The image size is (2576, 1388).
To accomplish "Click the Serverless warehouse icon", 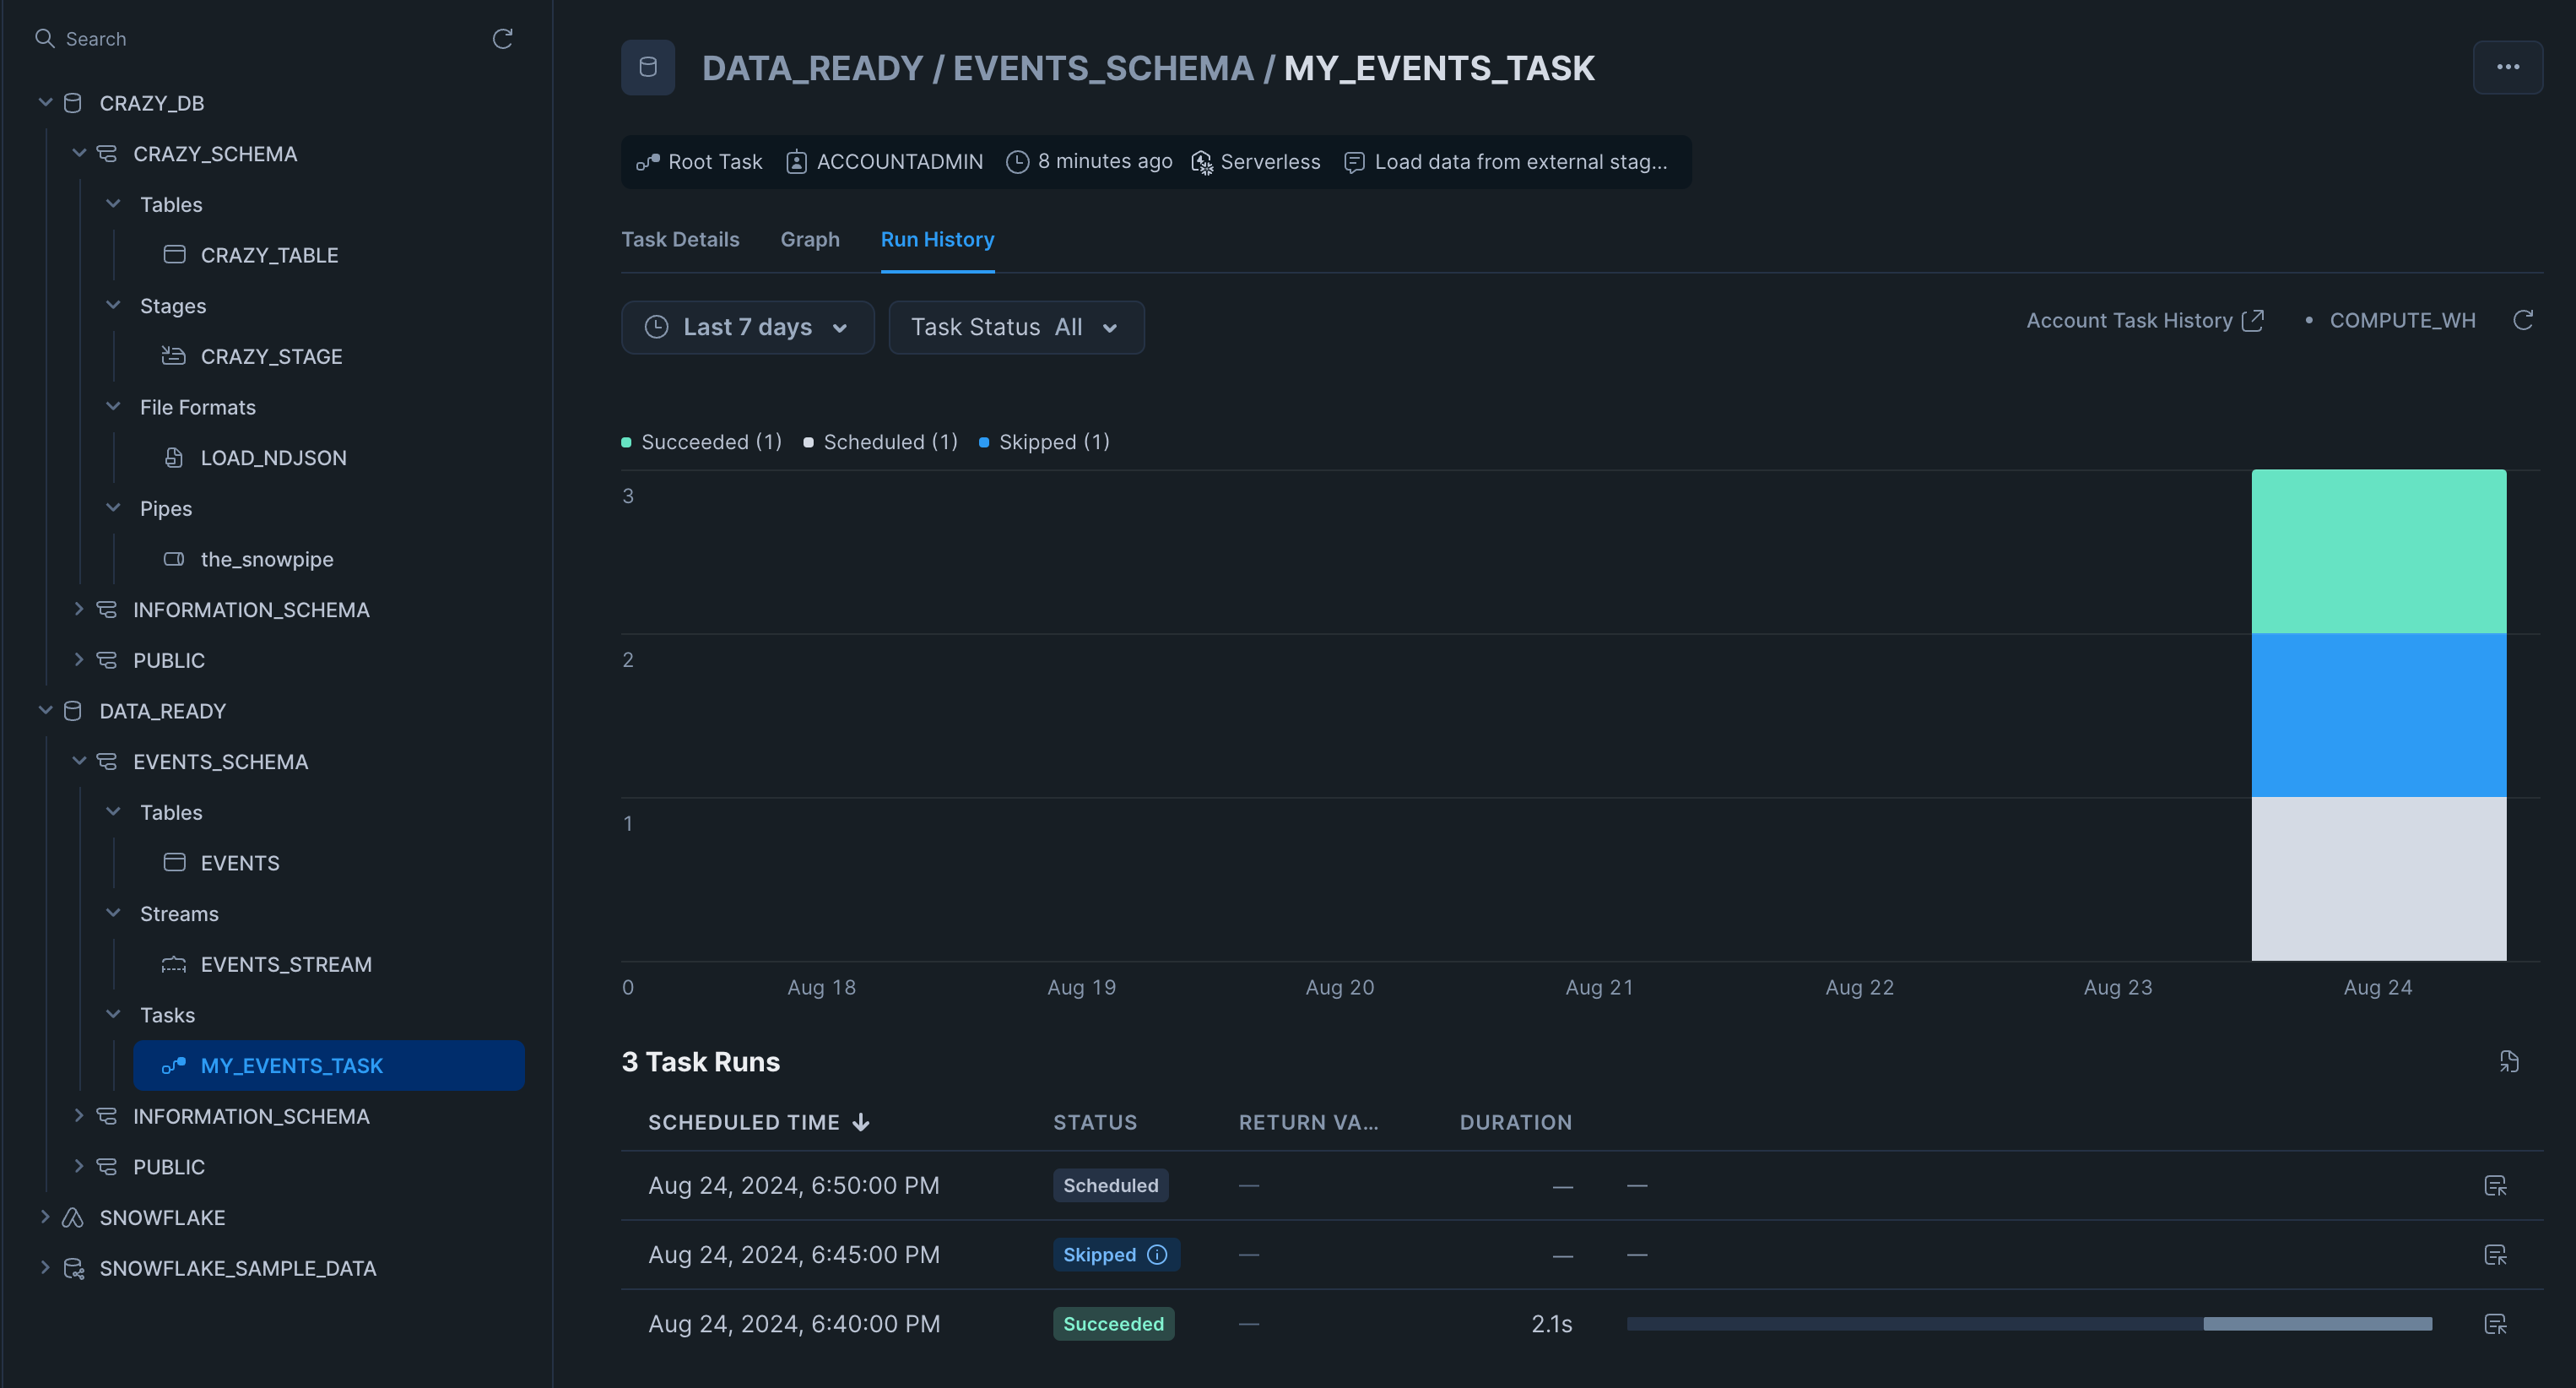I will pos(1203,160).
